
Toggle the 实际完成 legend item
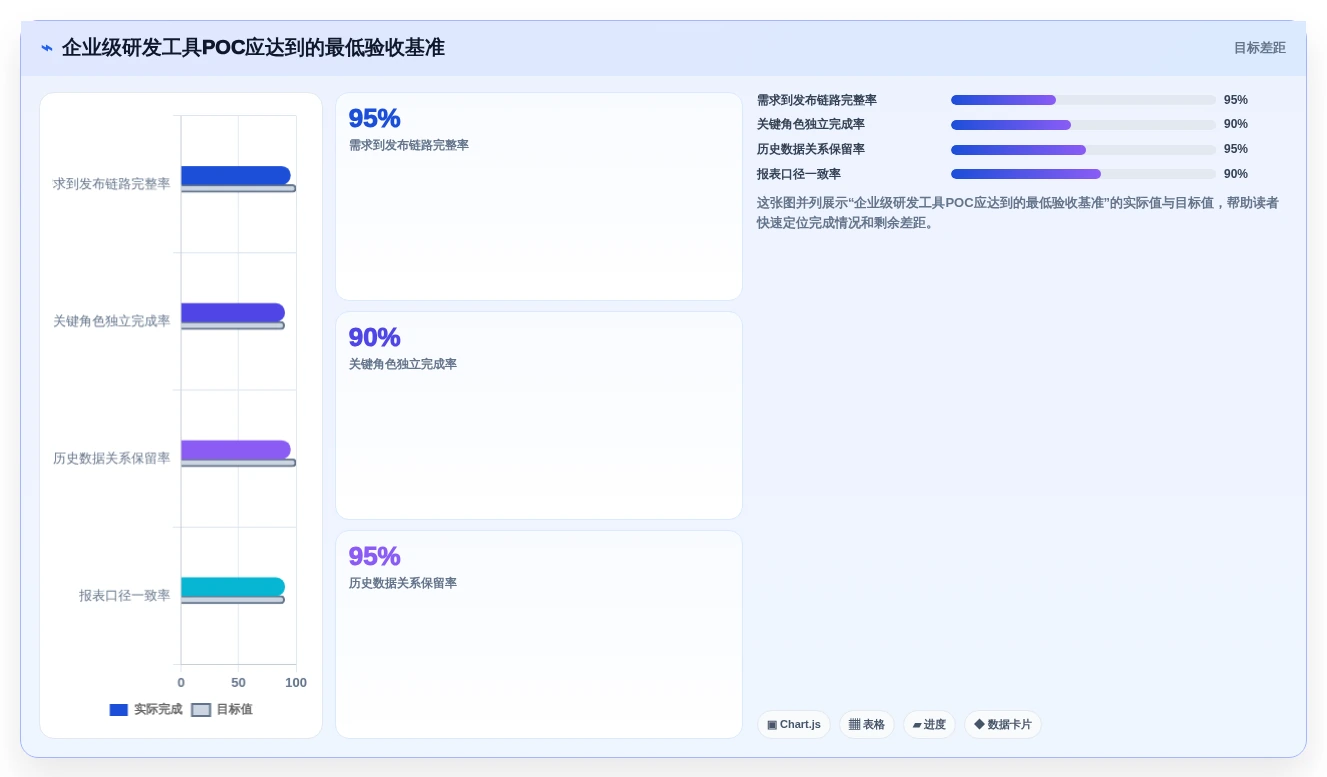coord(146,709)
